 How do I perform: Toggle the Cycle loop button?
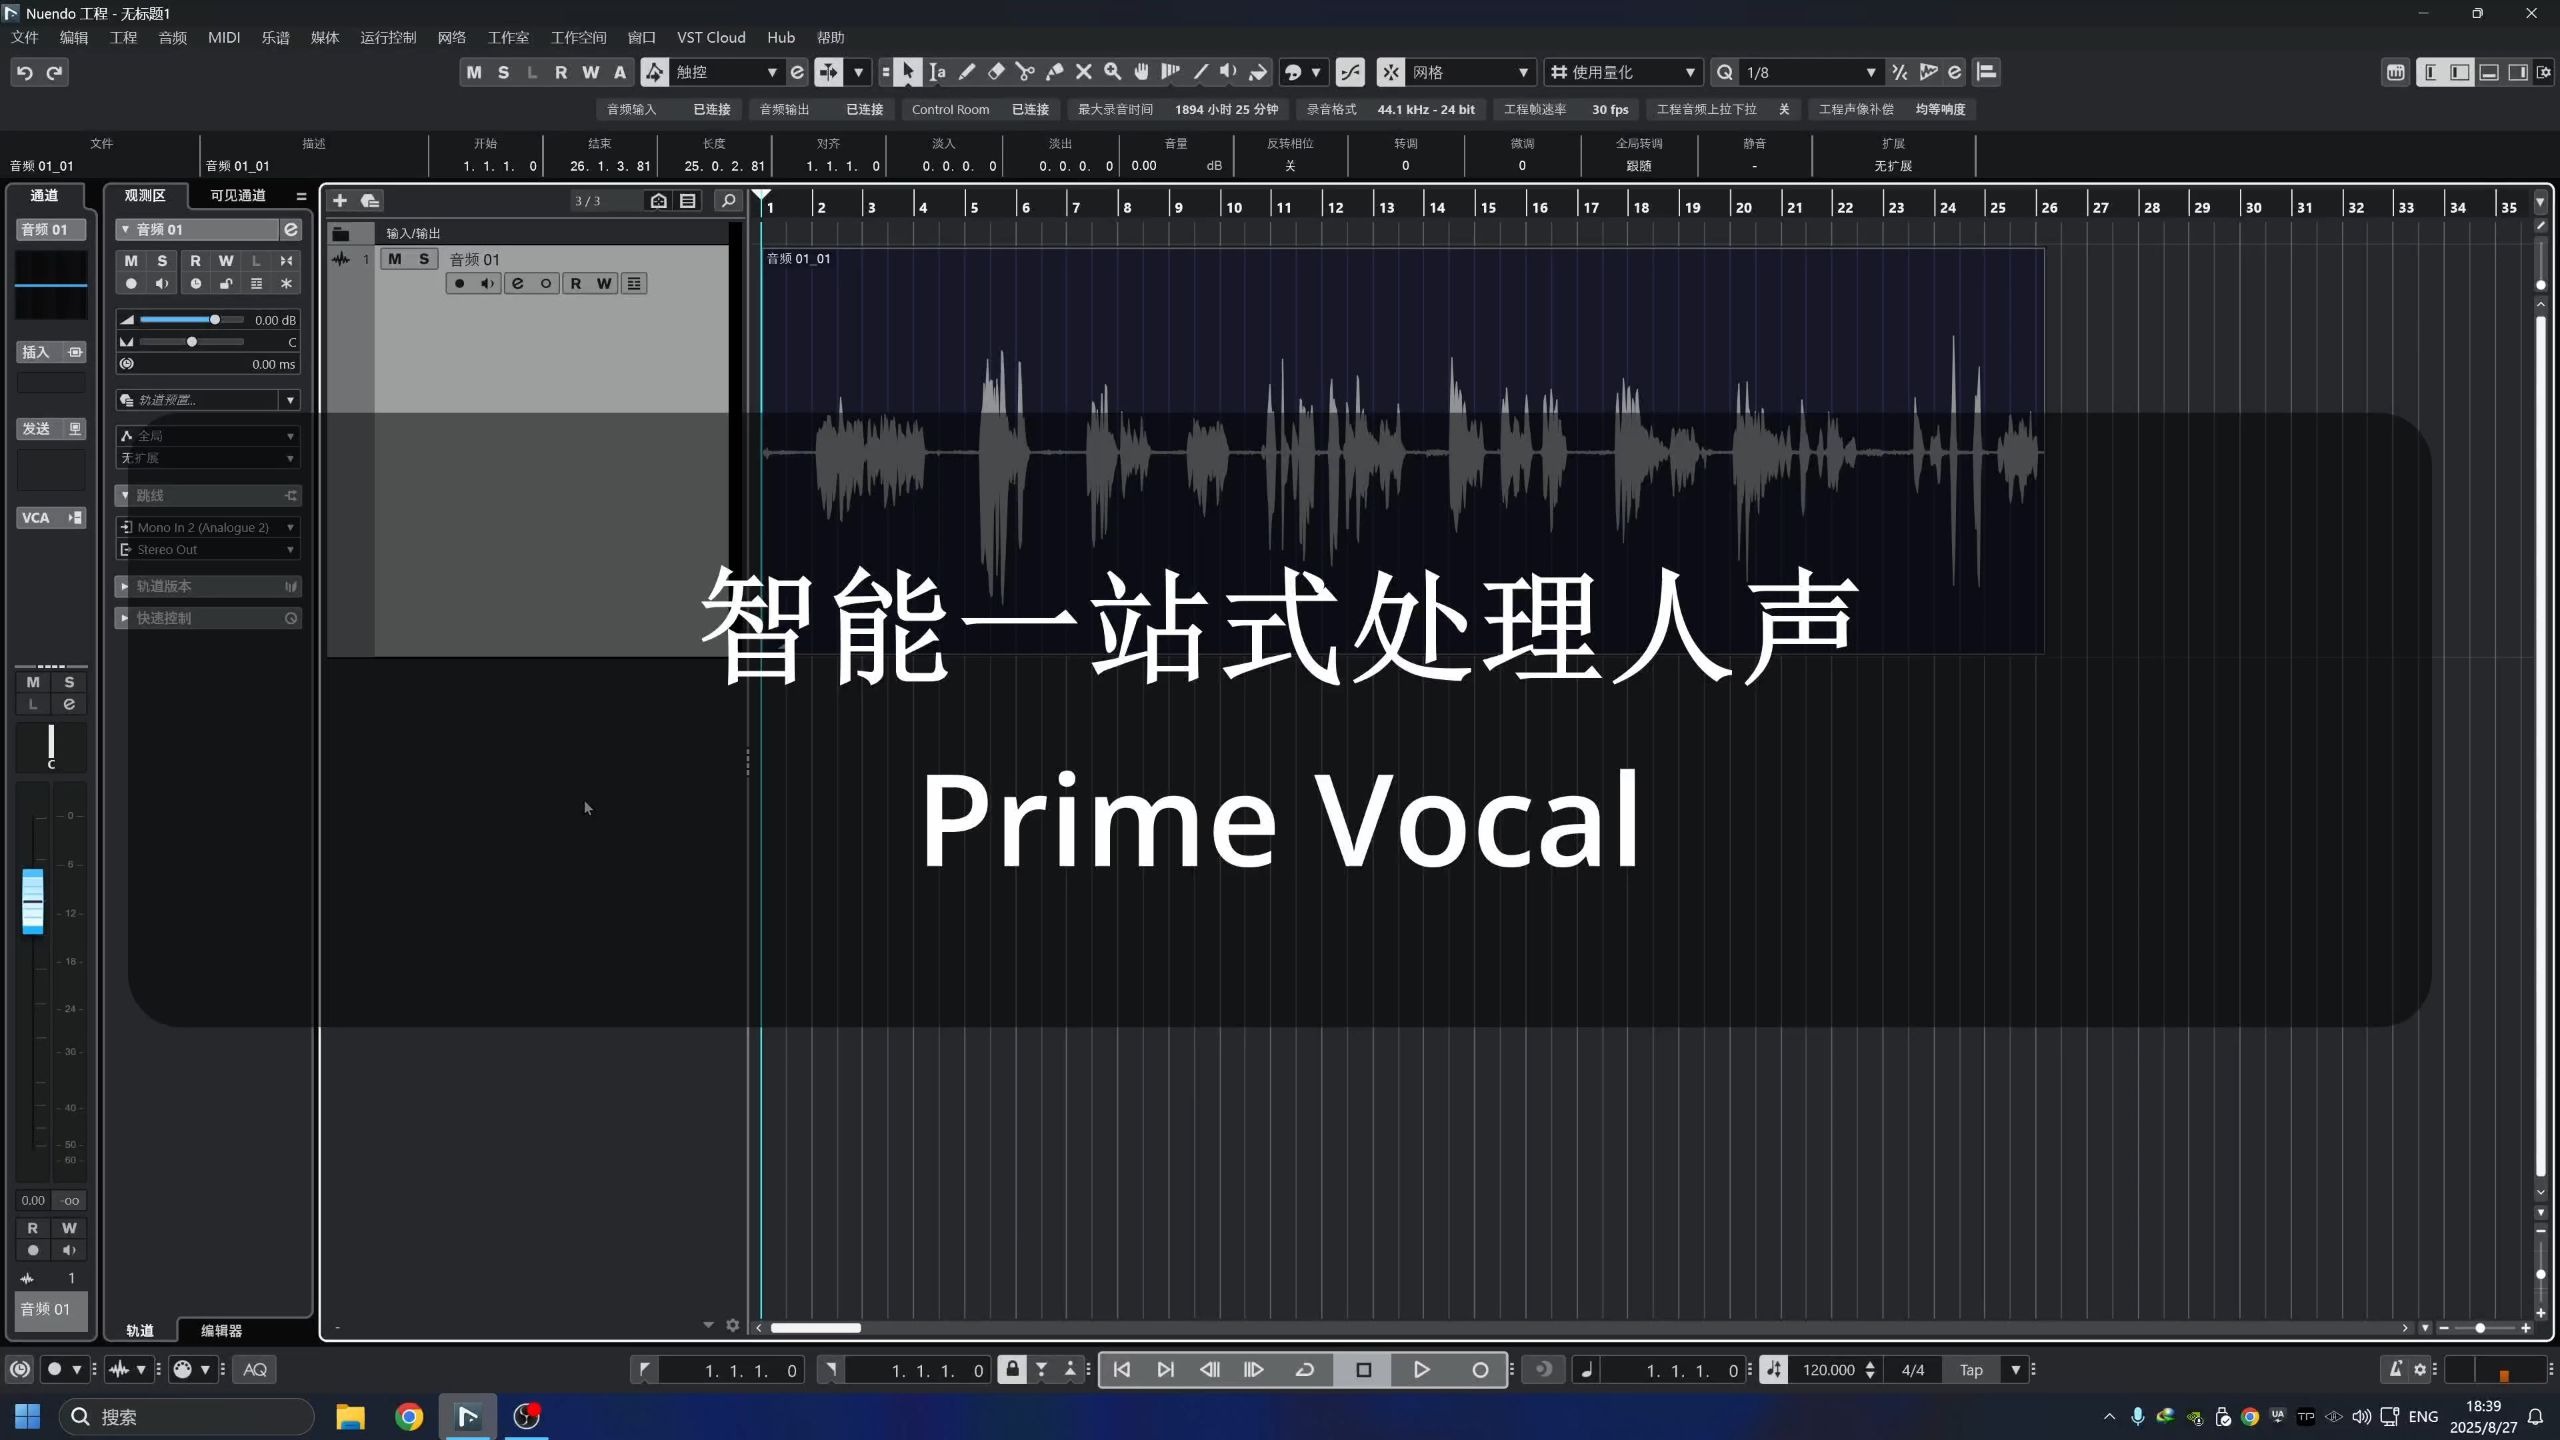pyautogui.click(x=1305, y=1370)
